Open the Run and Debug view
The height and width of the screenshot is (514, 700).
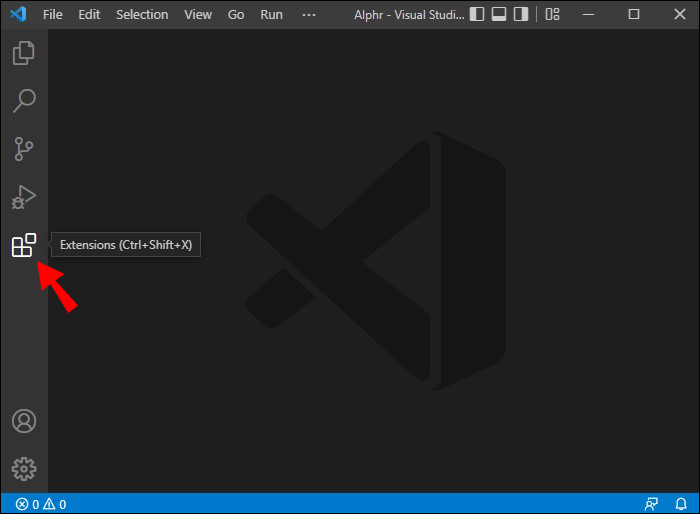click(x=24, y=197)
